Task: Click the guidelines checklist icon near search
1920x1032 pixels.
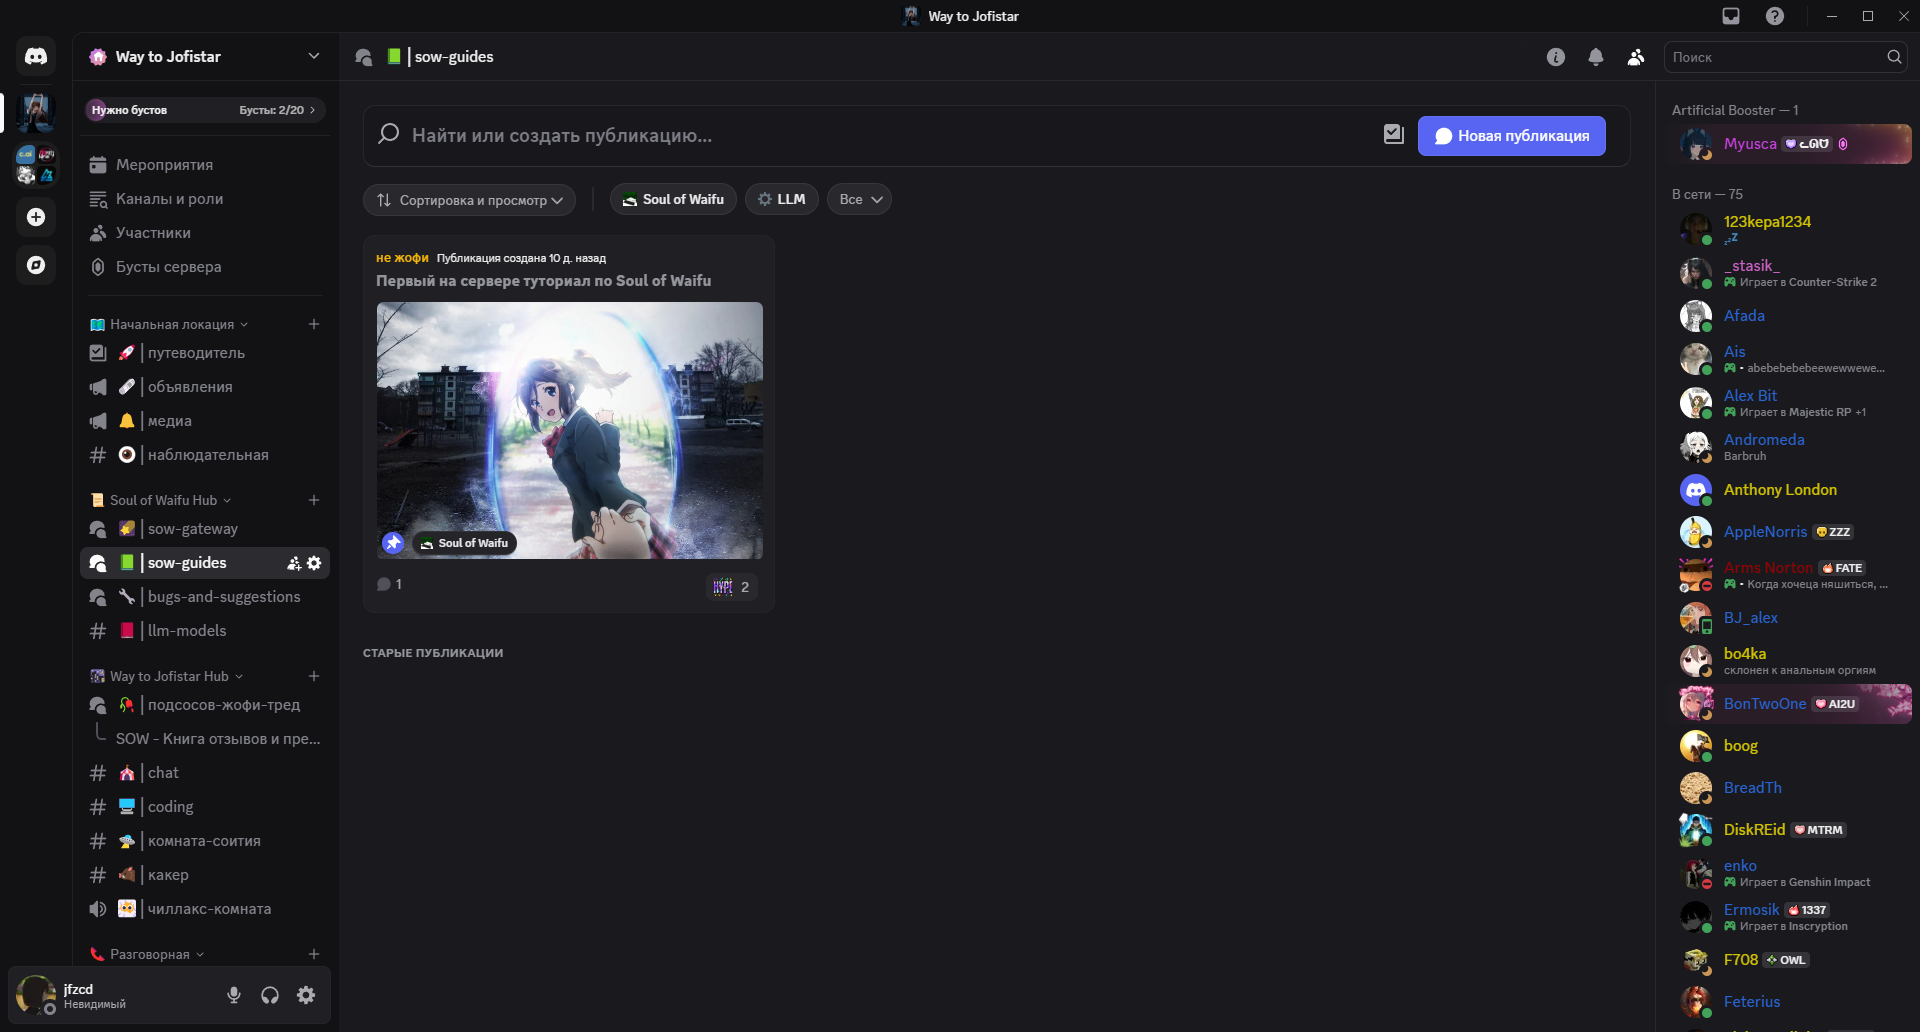Action: (1394, 134)
